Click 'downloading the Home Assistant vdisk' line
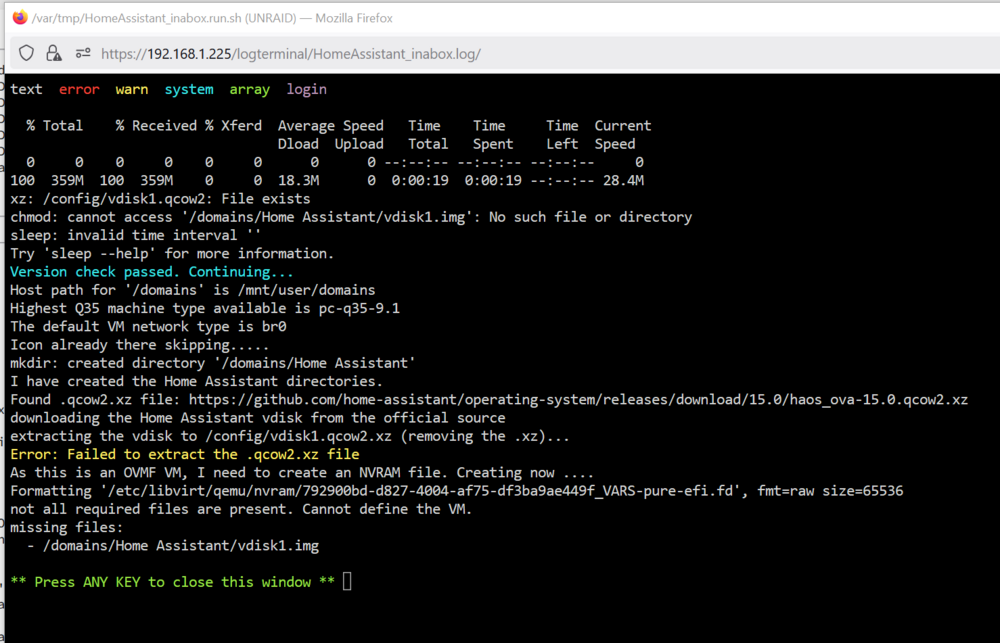The image size is (1000, 643). [x=258, y=418]
